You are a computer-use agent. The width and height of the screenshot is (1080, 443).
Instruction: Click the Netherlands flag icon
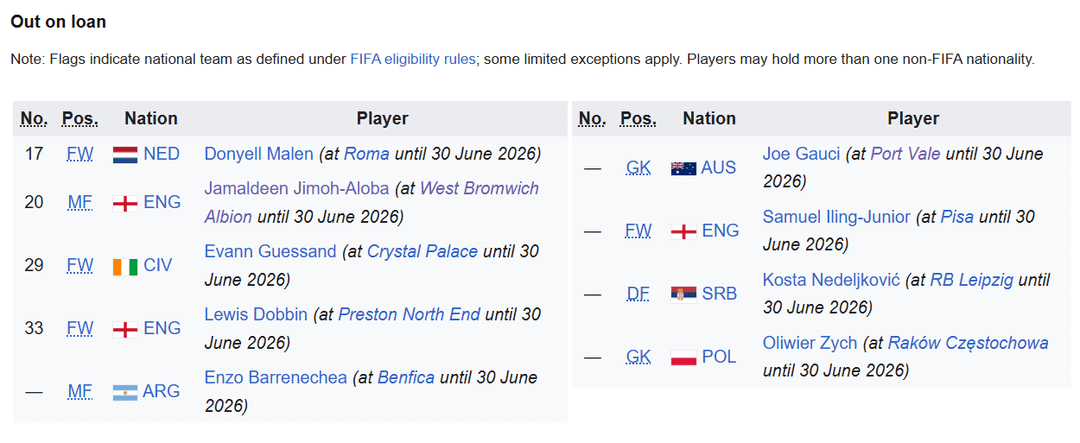pyautogui.click(x=125, y=154)
